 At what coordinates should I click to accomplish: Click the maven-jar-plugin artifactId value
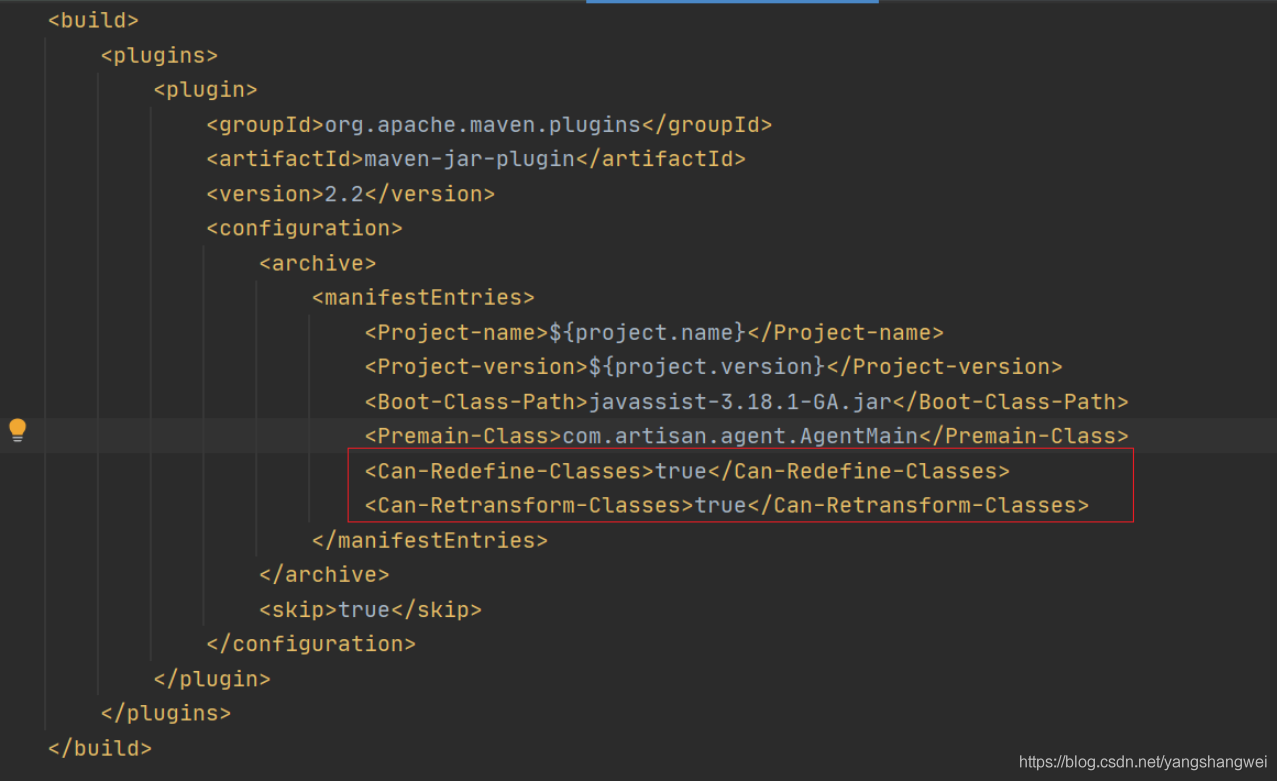pos(469,159)
